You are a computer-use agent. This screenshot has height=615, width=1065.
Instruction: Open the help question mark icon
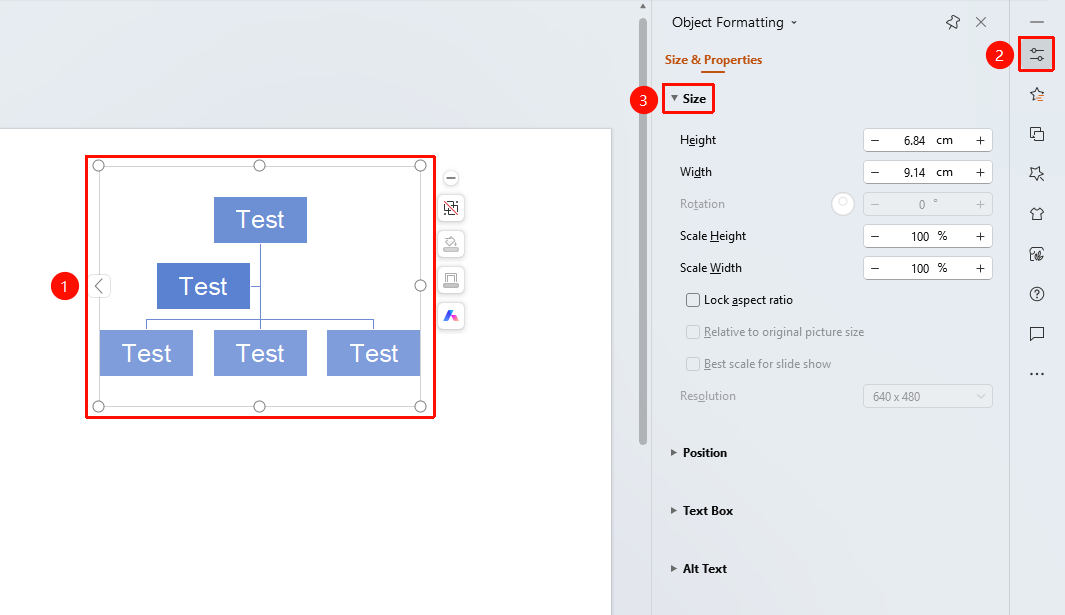(1036, 294)
